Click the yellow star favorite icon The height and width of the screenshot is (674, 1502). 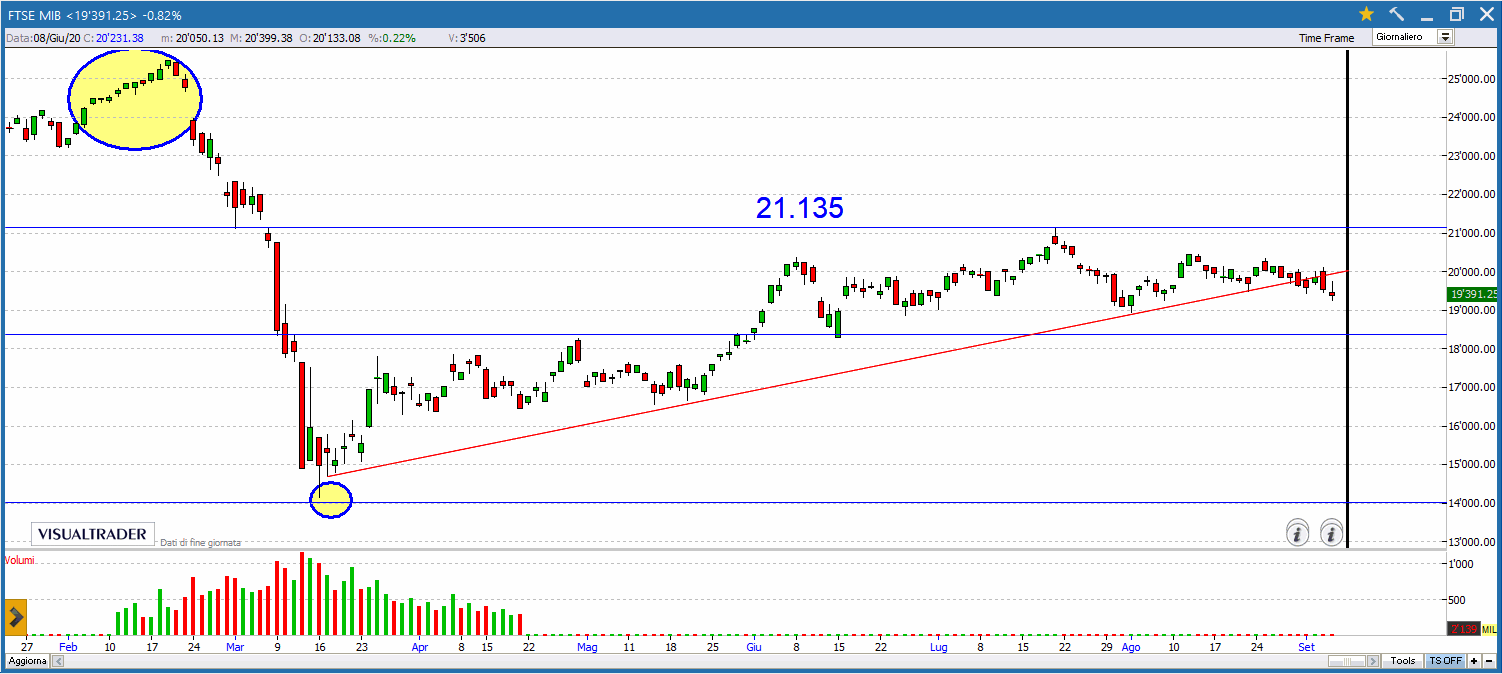(x=1366, y=15)
